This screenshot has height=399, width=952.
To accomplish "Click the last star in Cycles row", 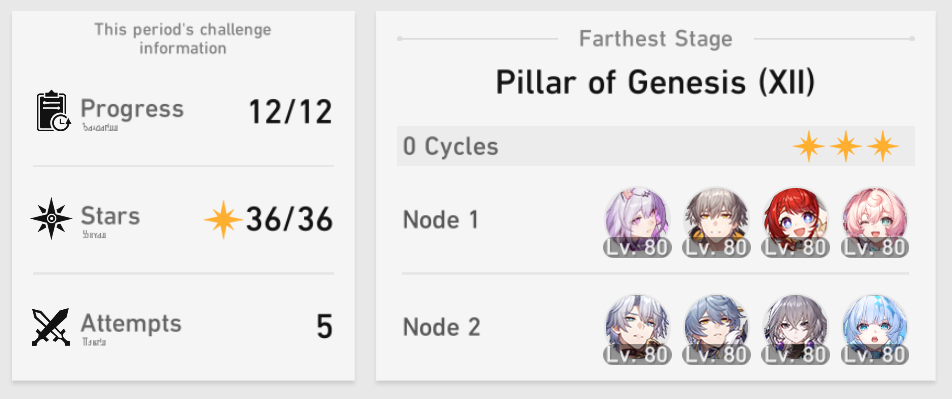I will click(x=883, y=146).
